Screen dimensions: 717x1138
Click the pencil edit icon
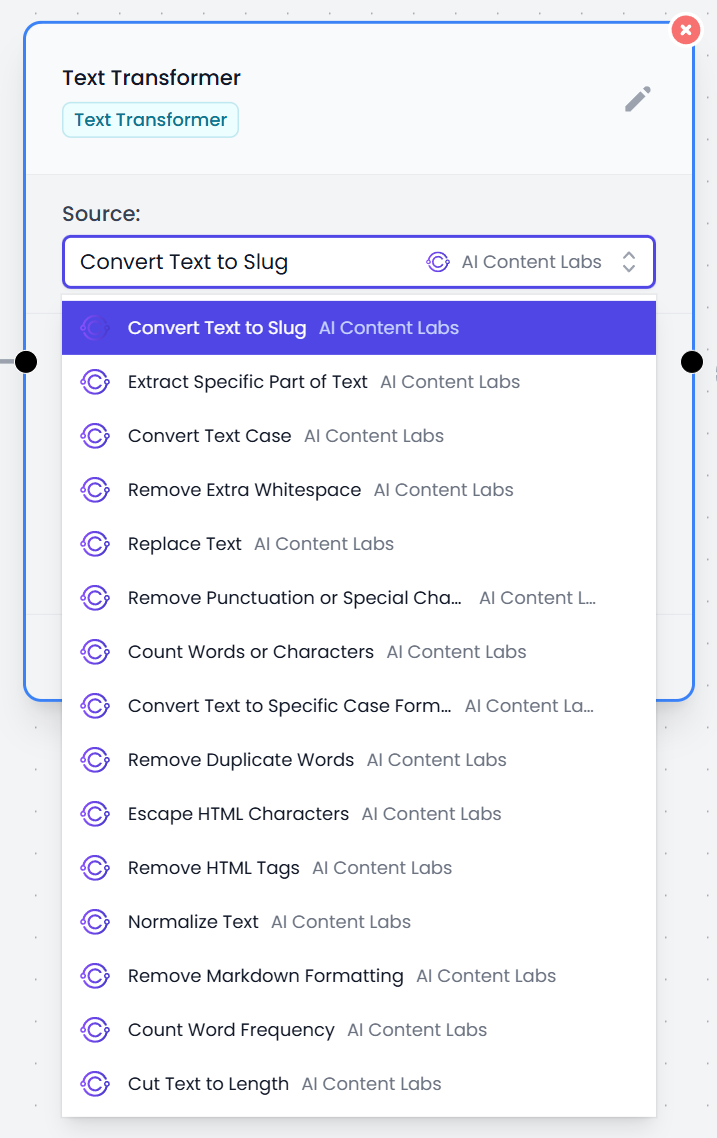[638, 99]
